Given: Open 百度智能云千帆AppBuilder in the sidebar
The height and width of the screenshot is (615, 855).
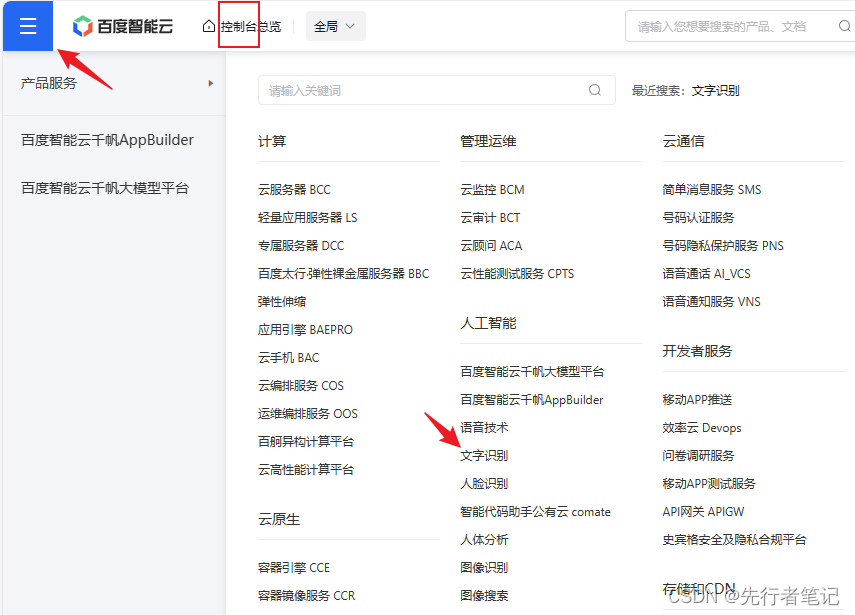Looking at the screenshot, I should 107,140.
